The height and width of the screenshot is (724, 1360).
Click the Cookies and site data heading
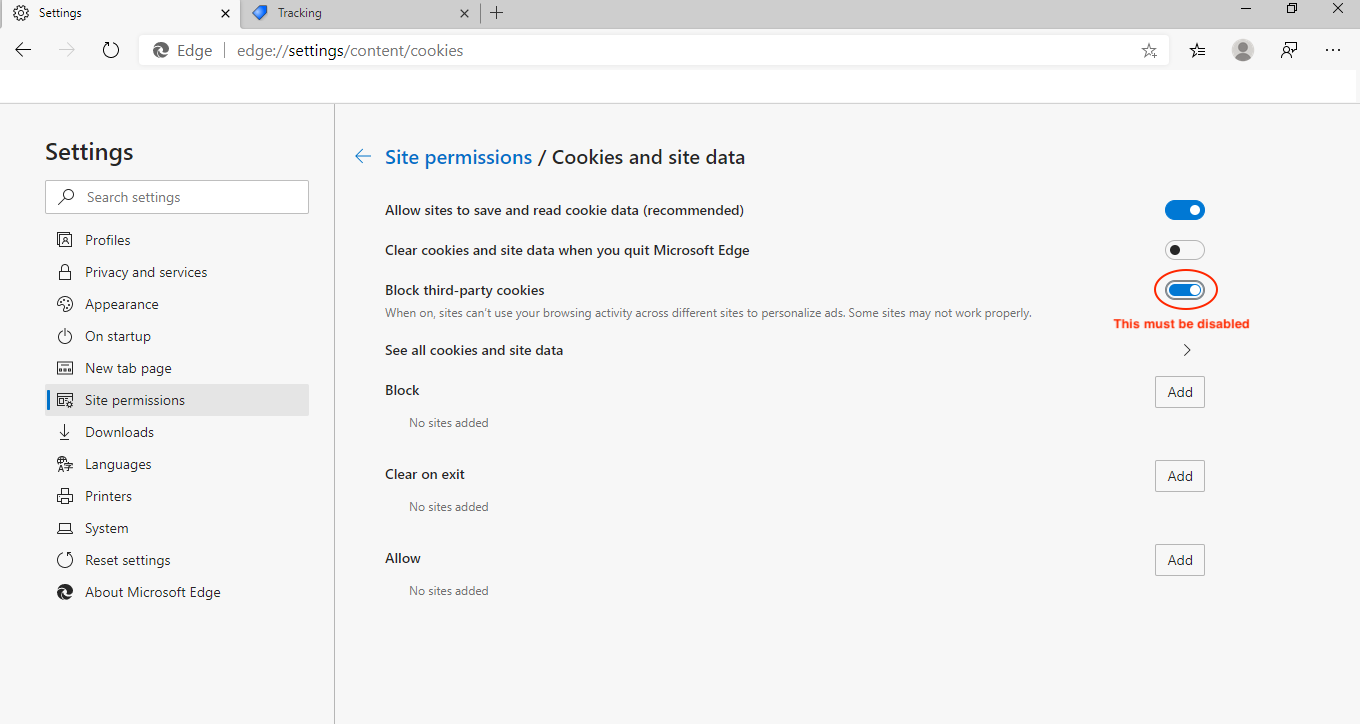click(648, 157)
